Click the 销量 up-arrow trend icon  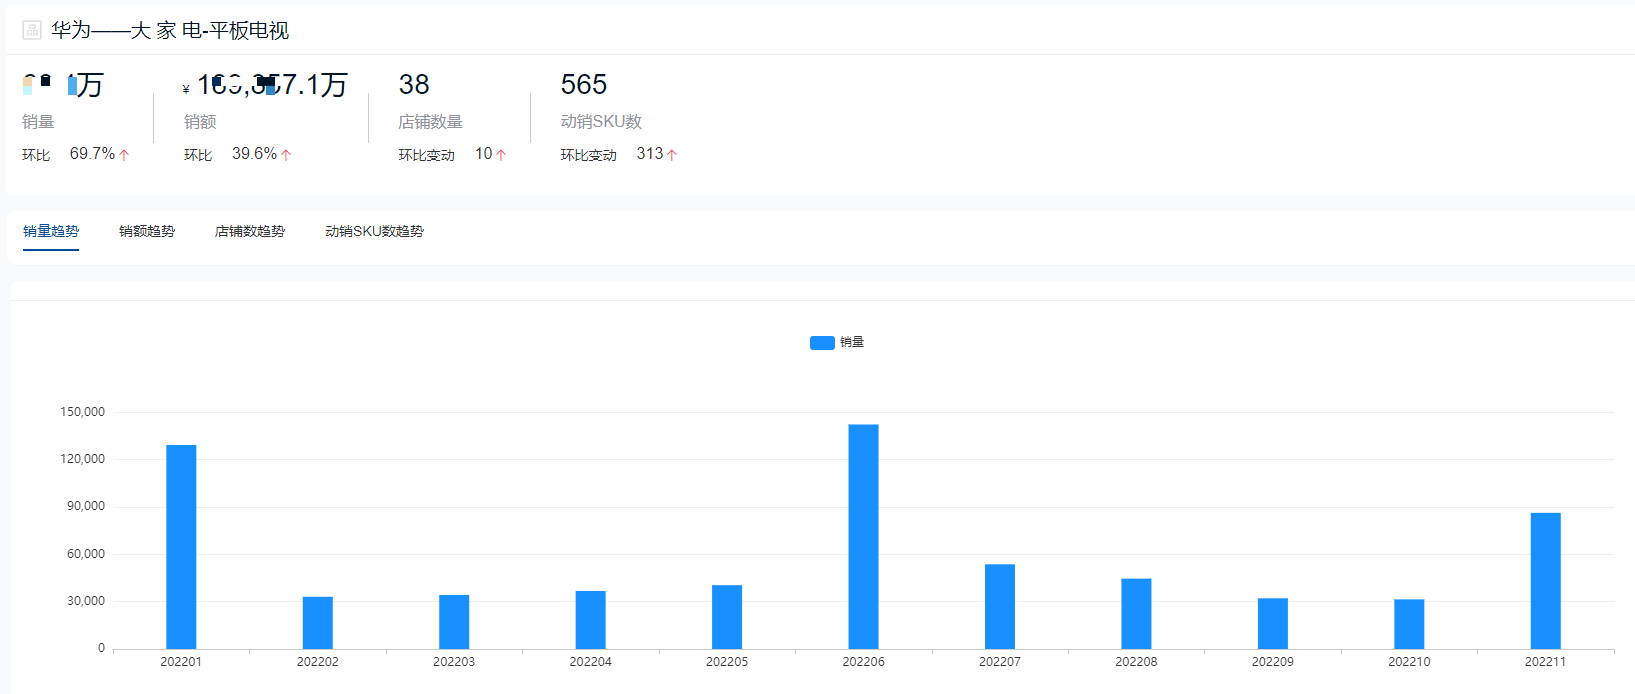[124, 155]
